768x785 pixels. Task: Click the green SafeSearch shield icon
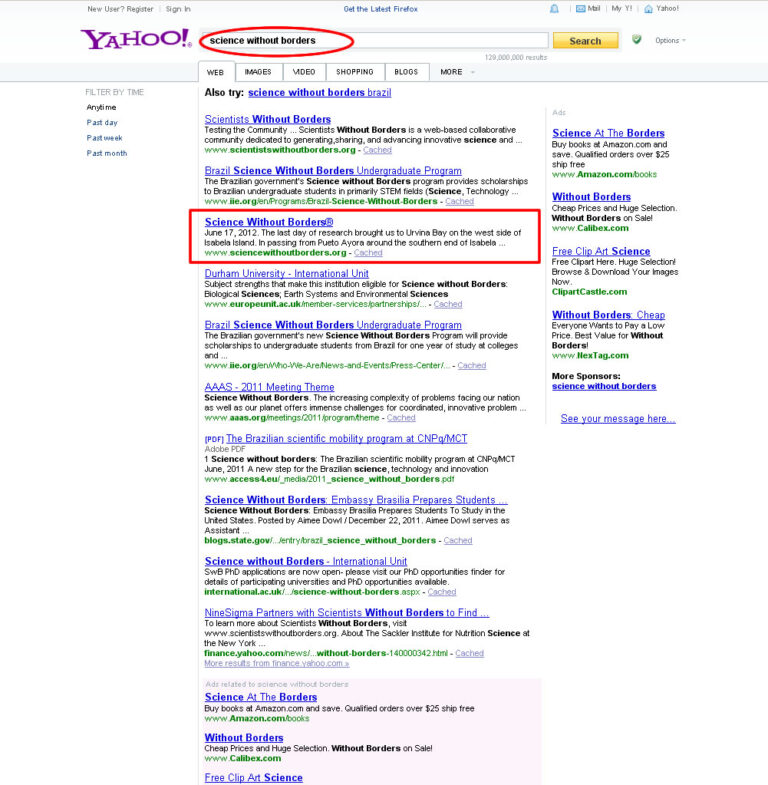point(636,39)
